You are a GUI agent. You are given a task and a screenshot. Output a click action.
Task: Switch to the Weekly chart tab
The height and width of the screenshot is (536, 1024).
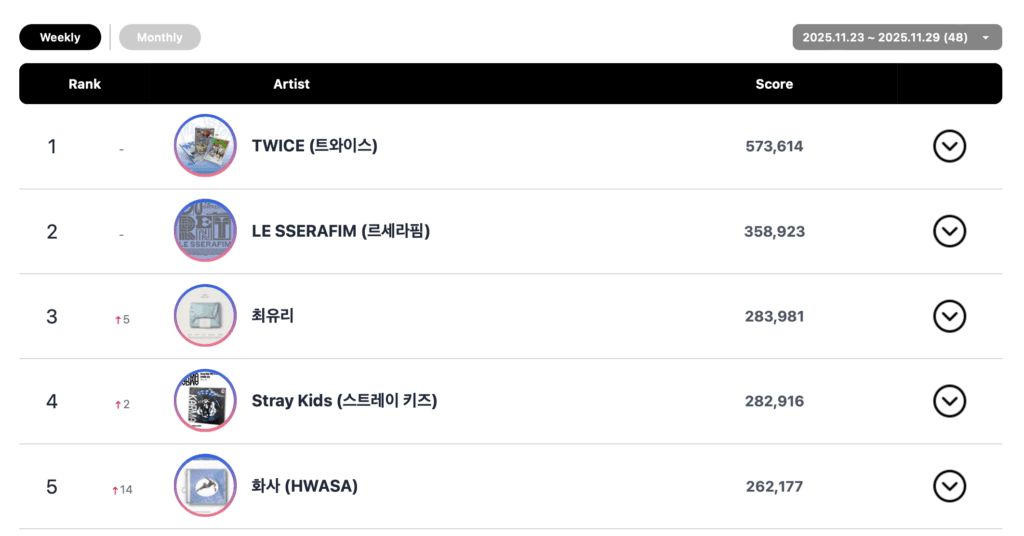(60, 37)
